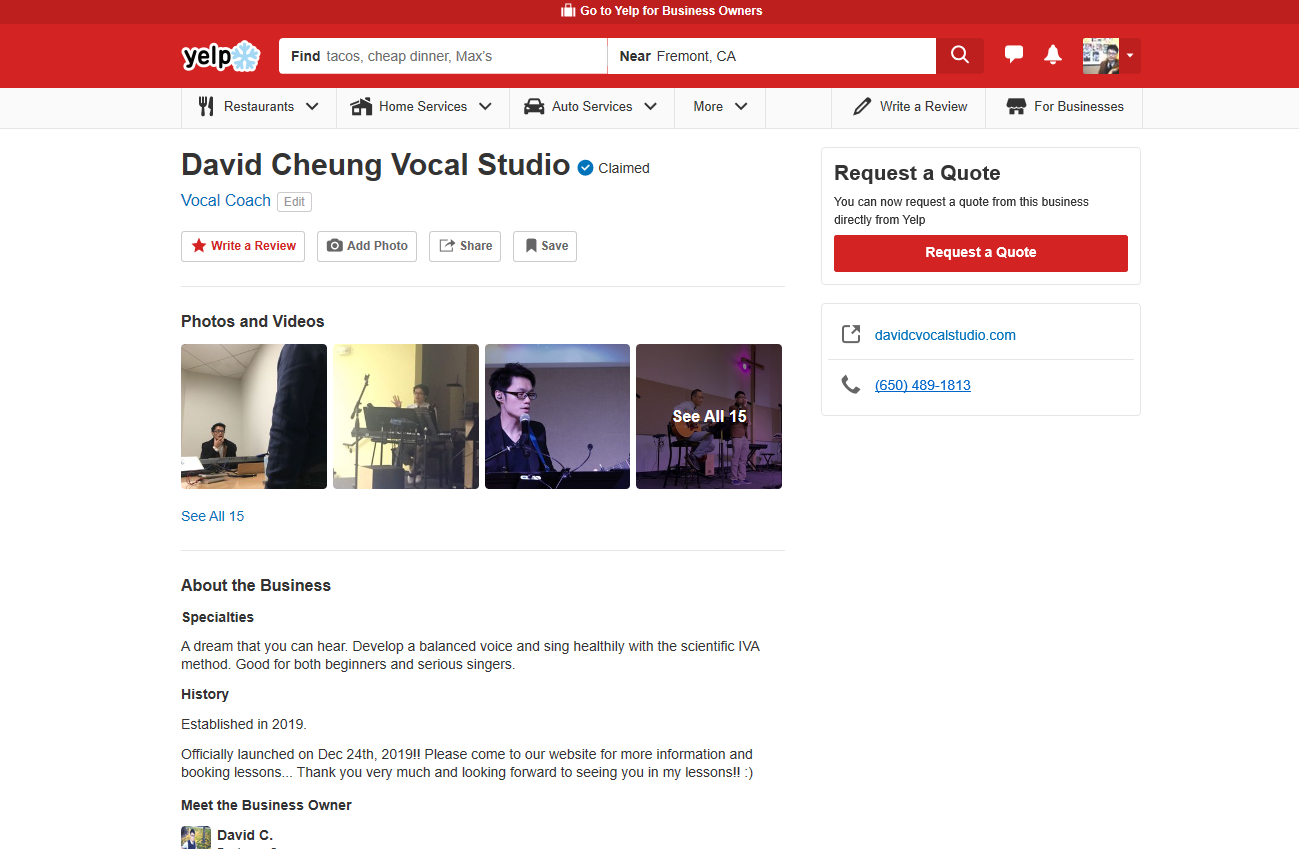Click the Find search input field
1299x849 pixels.
460,56
